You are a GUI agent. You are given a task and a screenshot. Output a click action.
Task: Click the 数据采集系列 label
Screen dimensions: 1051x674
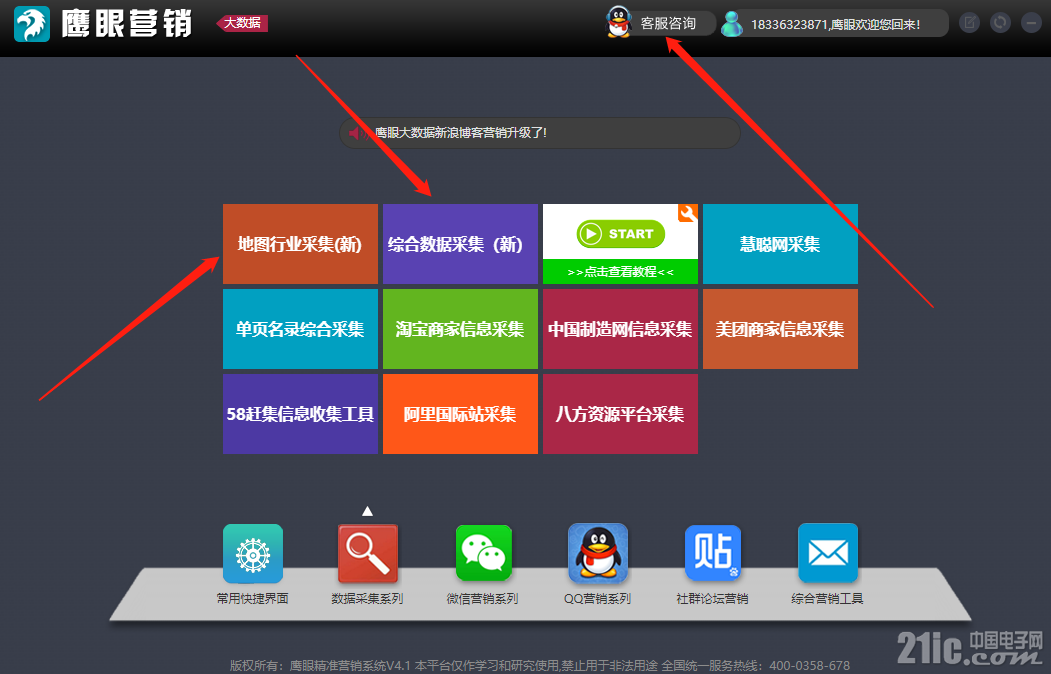click(367, 598)
